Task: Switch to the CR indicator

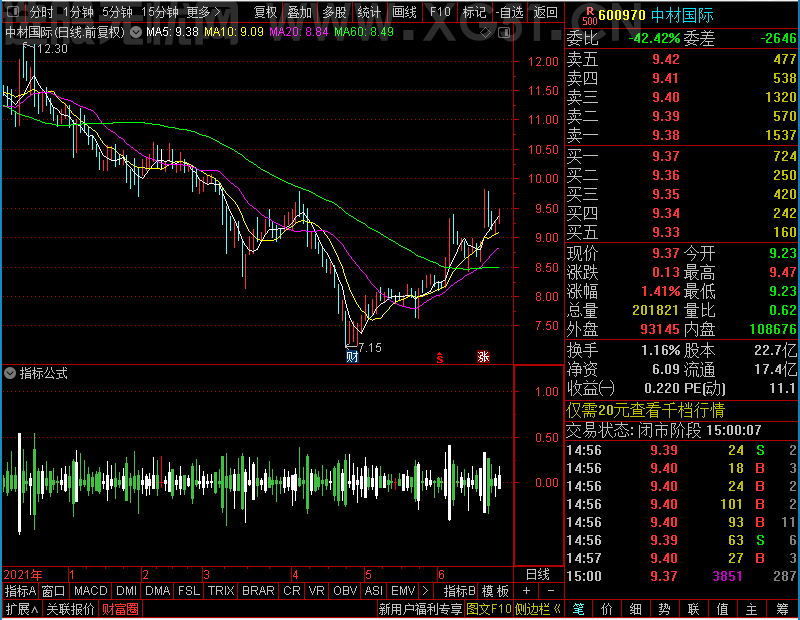Action: tap(291, 591)
